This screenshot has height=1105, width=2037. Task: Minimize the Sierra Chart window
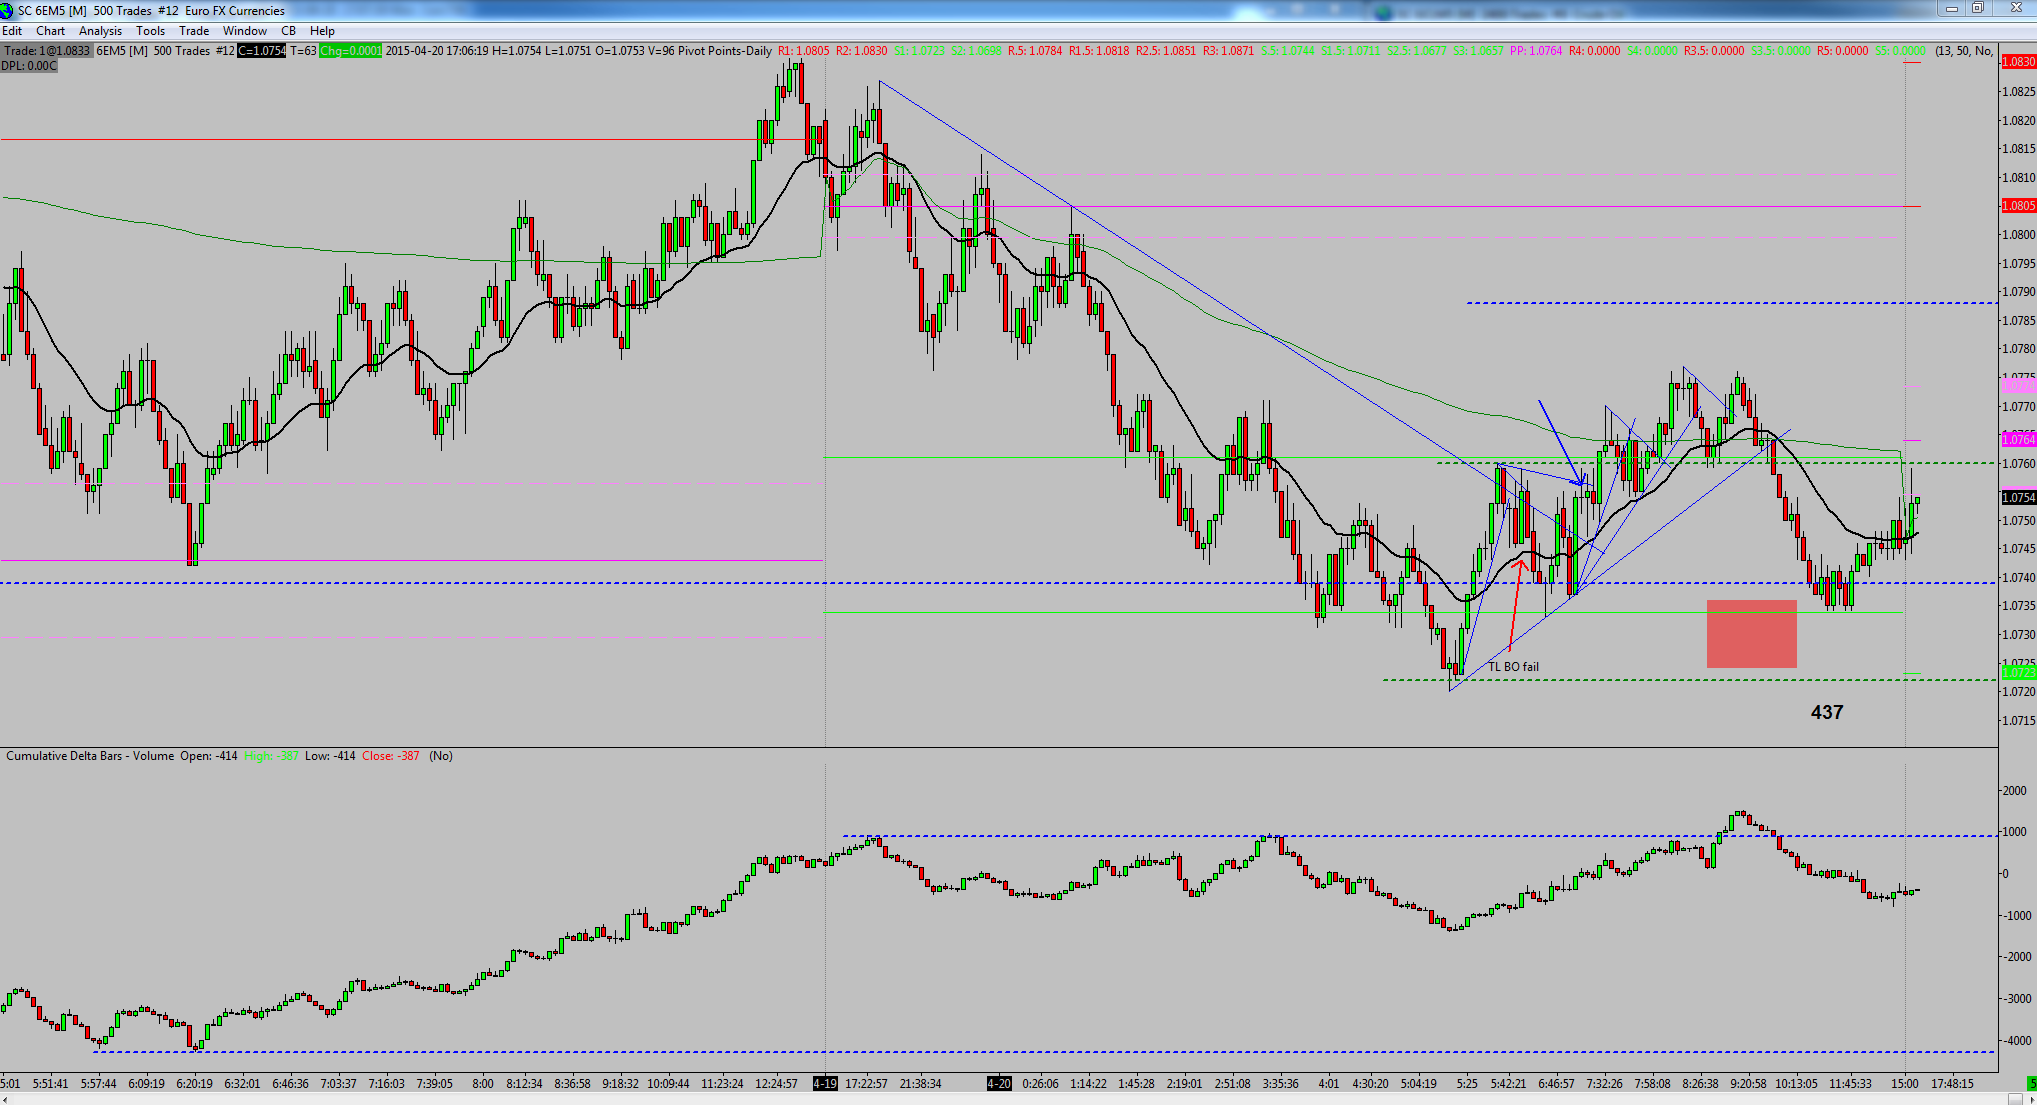1952,8
